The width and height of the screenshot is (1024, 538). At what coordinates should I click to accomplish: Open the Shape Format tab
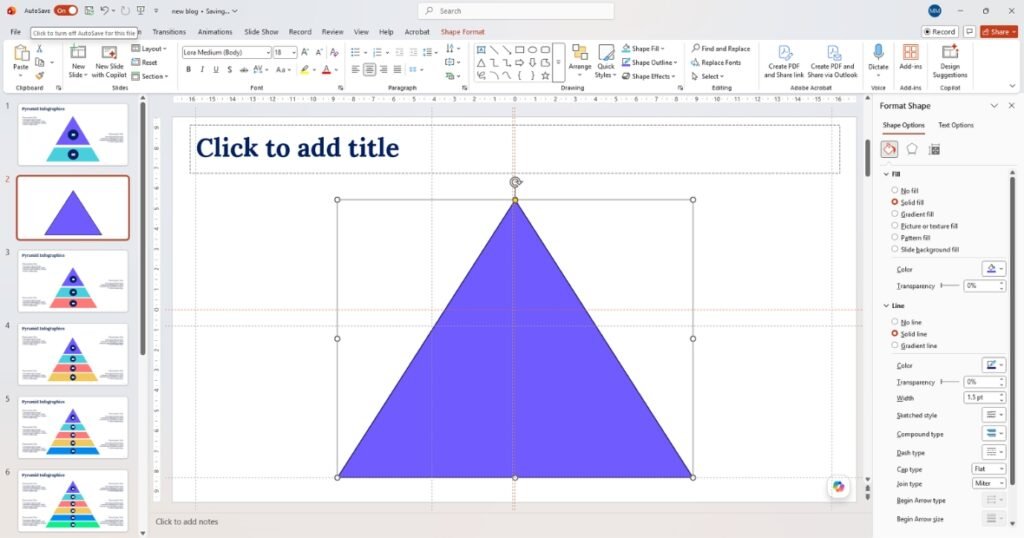[462, 31]
